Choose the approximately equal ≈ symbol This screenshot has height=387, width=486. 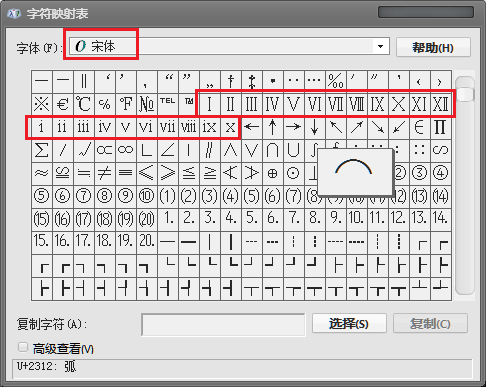(x=42, y=173)
